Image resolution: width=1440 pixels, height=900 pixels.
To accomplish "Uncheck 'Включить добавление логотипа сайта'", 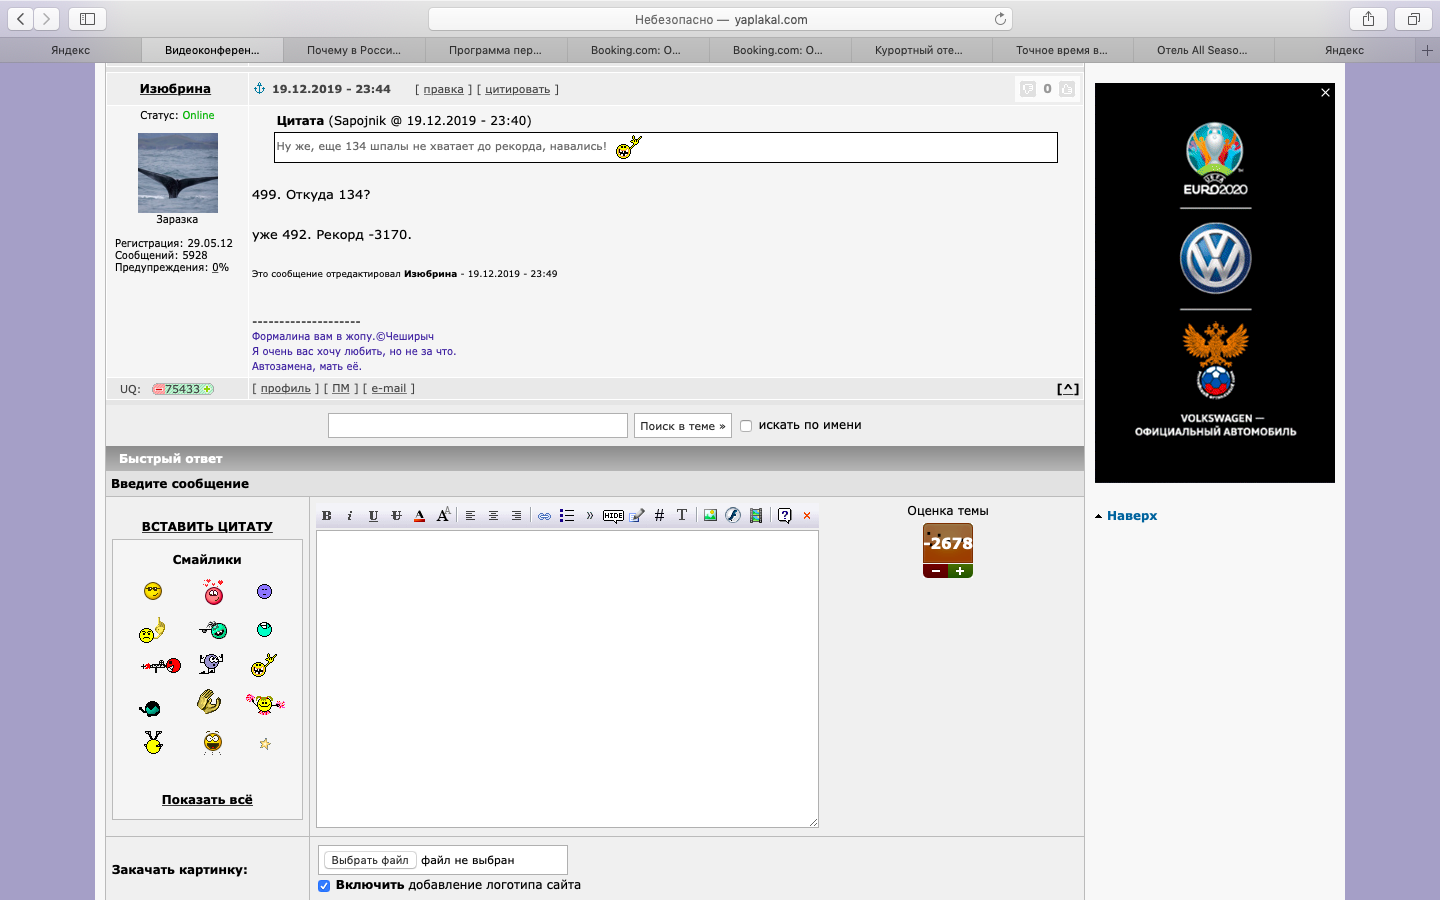I will tap(324, 886).
